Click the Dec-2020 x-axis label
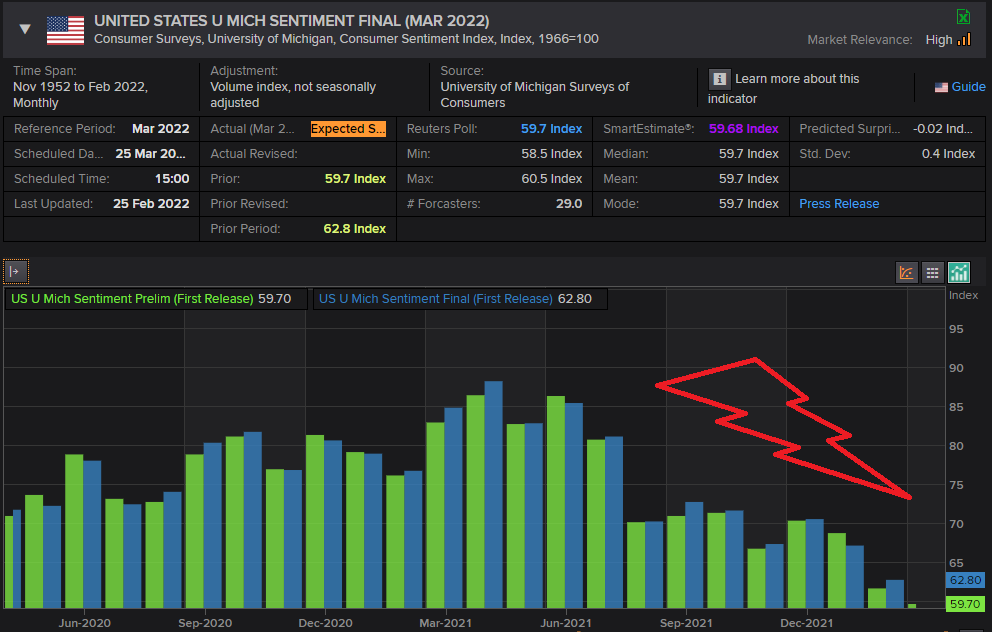 (325, 623)
